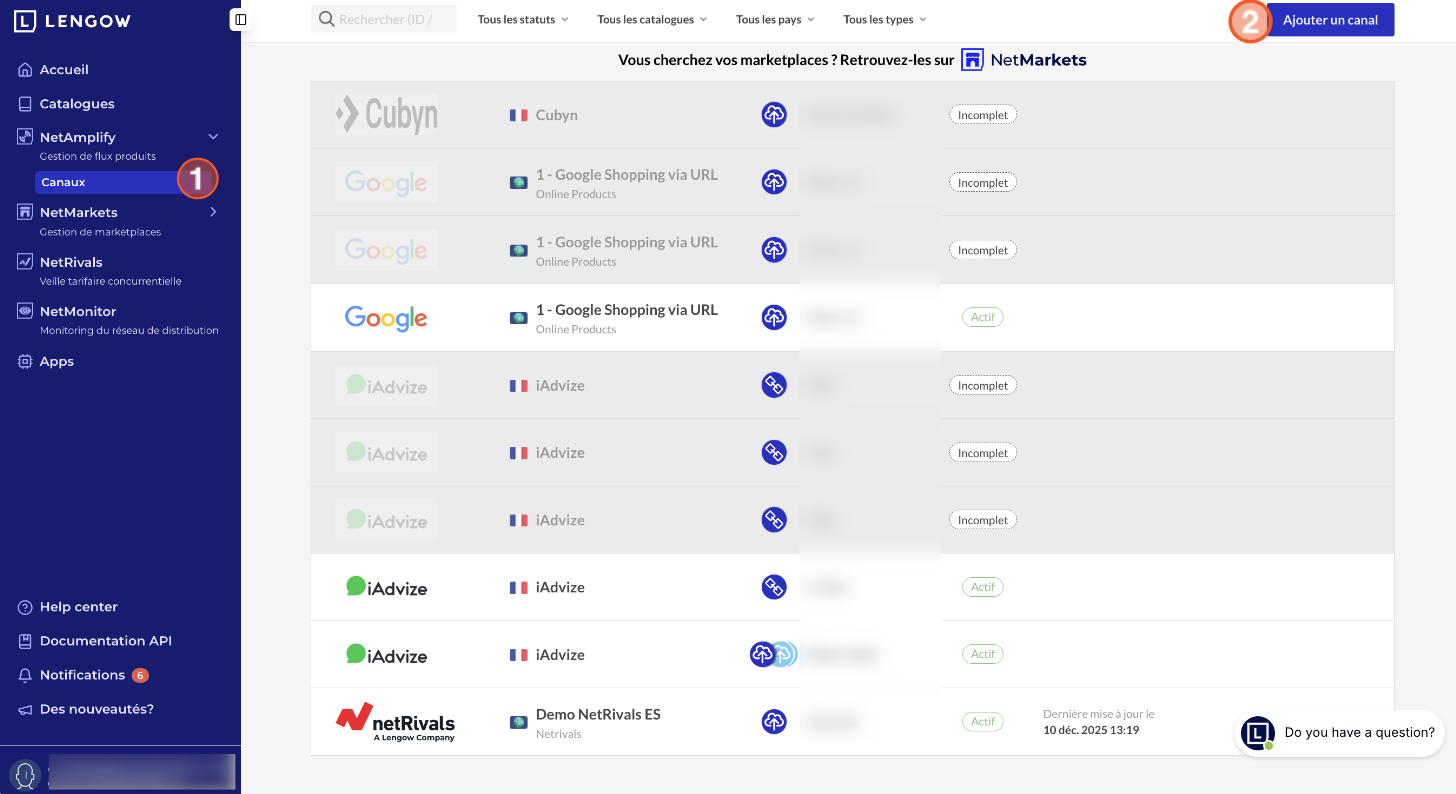Expand the Tous les types dropdown

click(885, 19)
